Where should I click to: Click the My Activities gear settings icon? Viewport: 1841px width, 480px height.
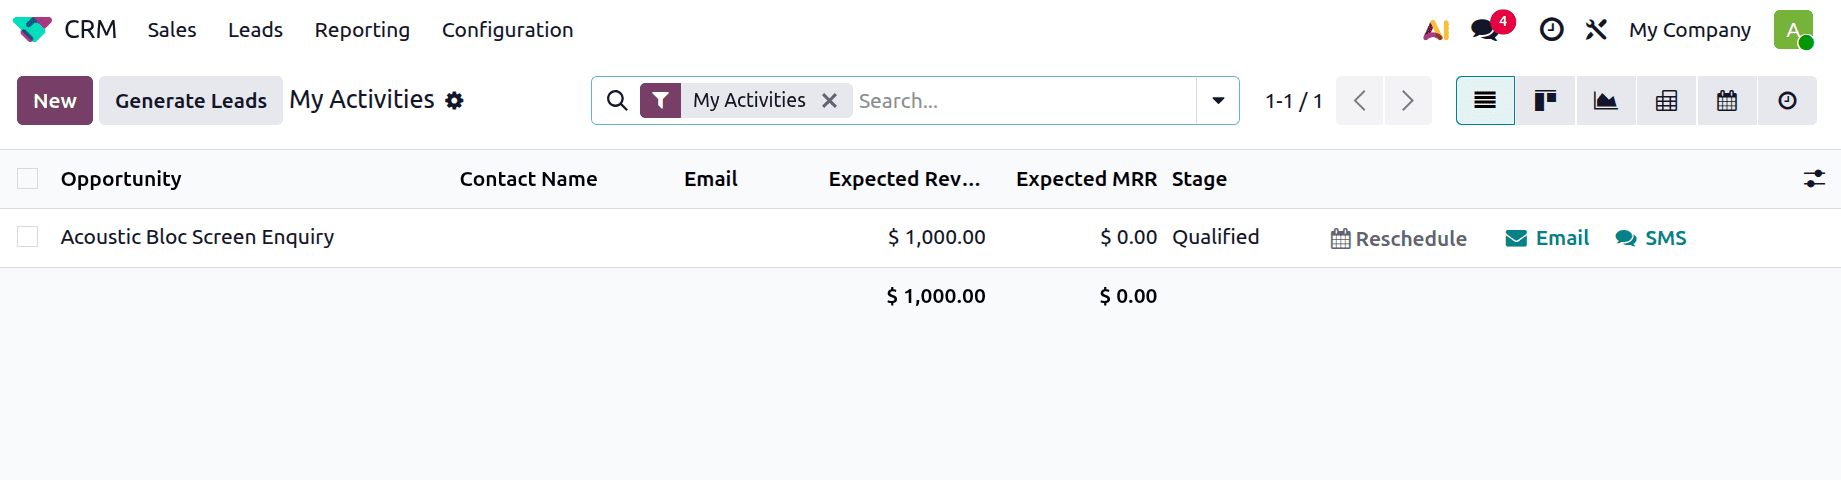pos(454,101)
